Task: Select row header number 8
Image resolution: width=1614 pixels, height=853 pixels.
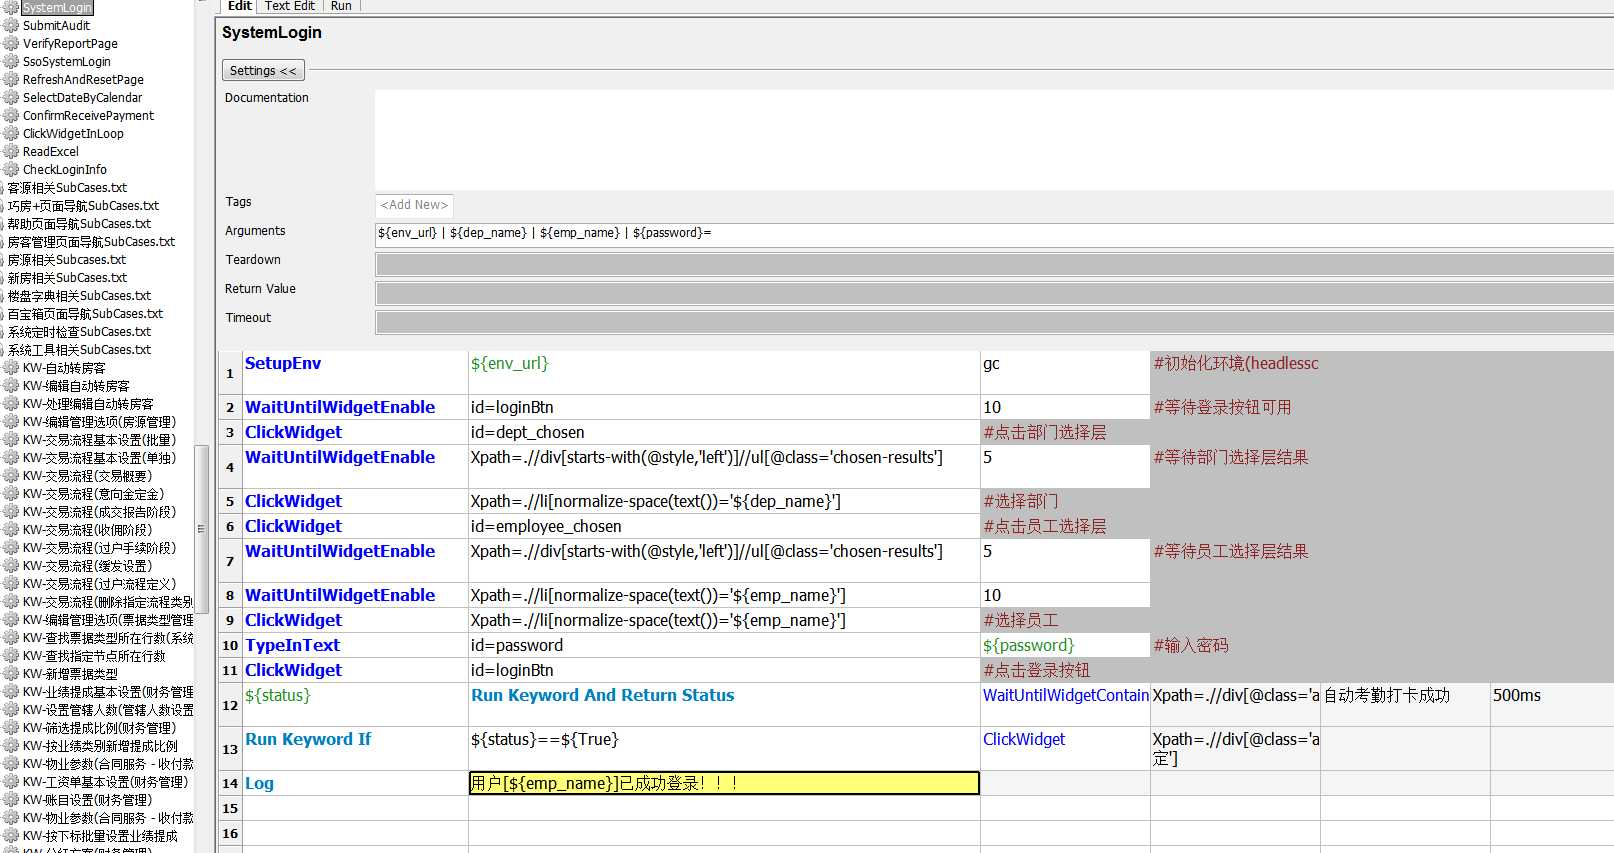Action: pyautogui.click(x=230, y=595)
